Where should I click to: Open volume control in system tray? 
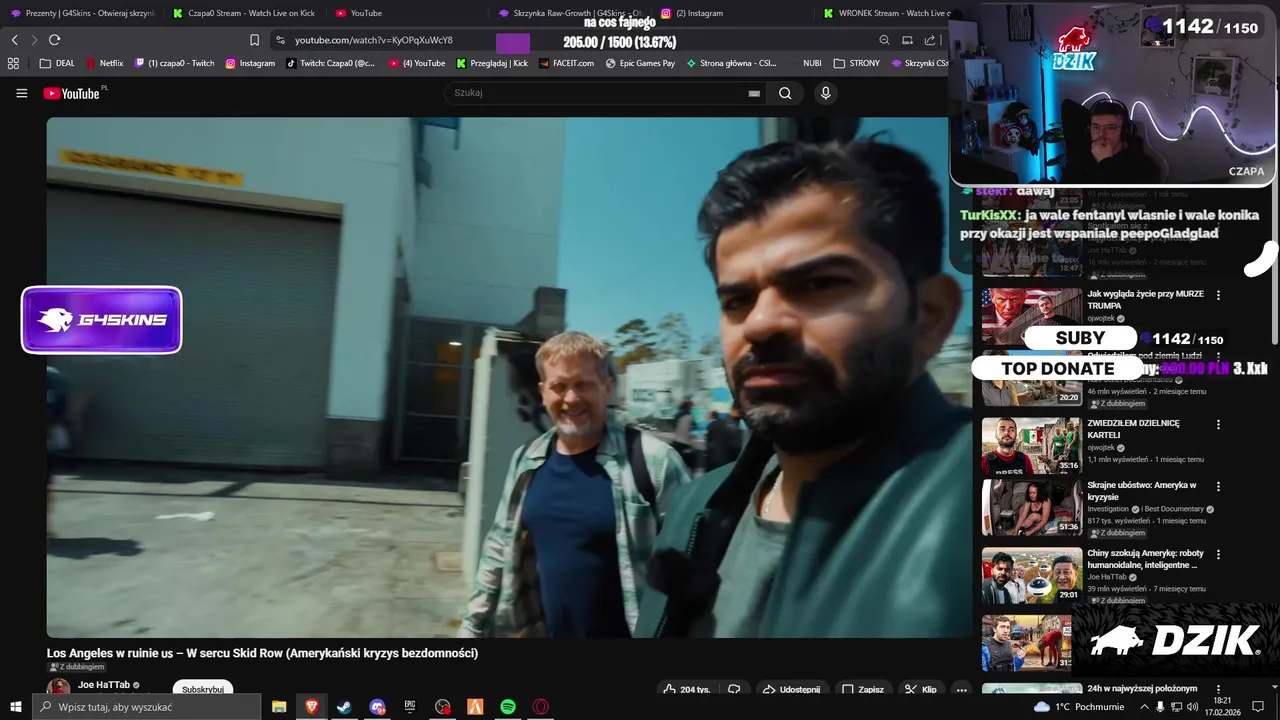[1192, 707]
